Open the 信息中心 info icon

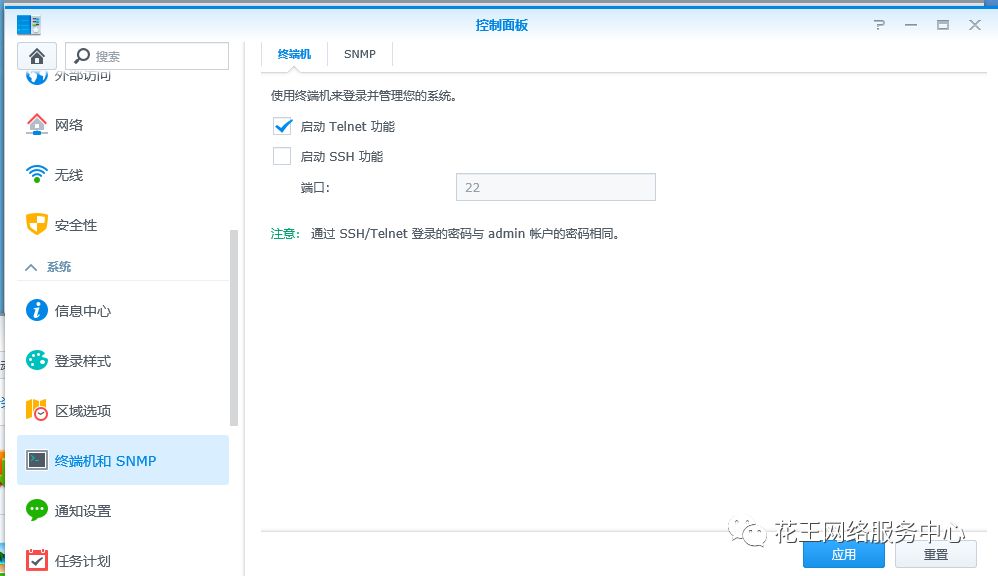point(36,311)
